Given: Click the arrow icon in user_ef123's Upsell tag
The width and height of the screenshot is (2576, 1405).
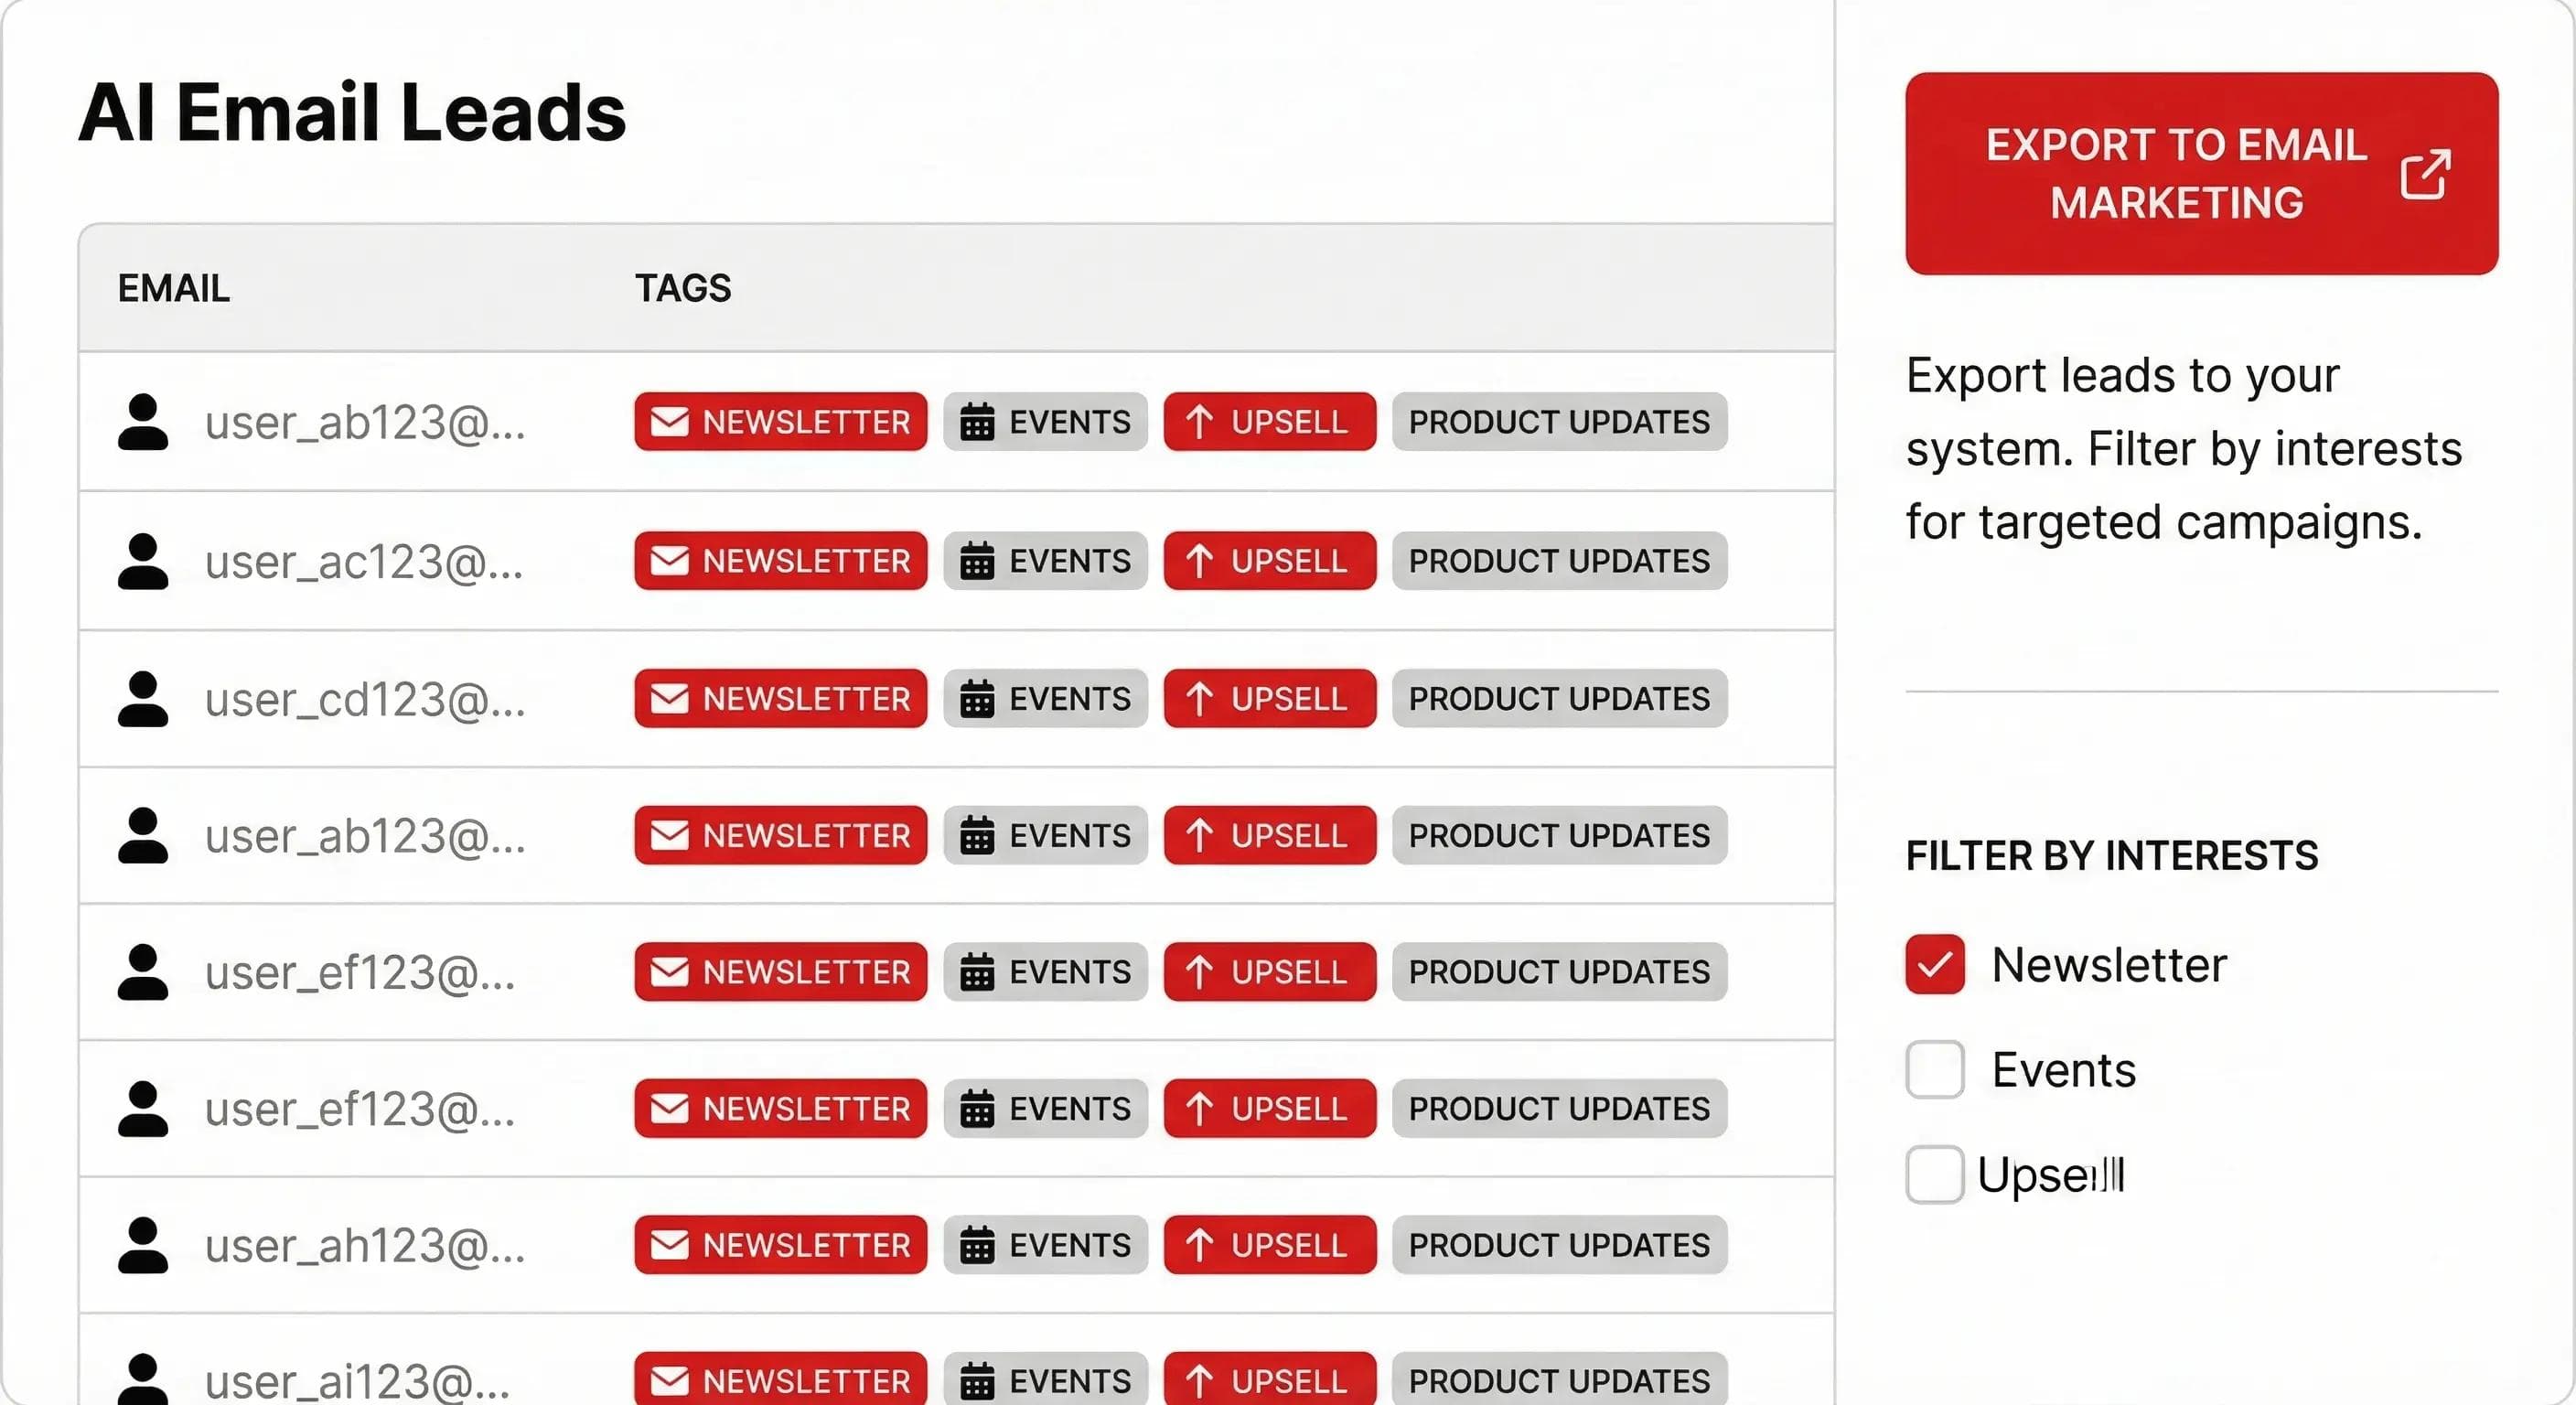Looking at the screenshot, I should pos(1200,971).
